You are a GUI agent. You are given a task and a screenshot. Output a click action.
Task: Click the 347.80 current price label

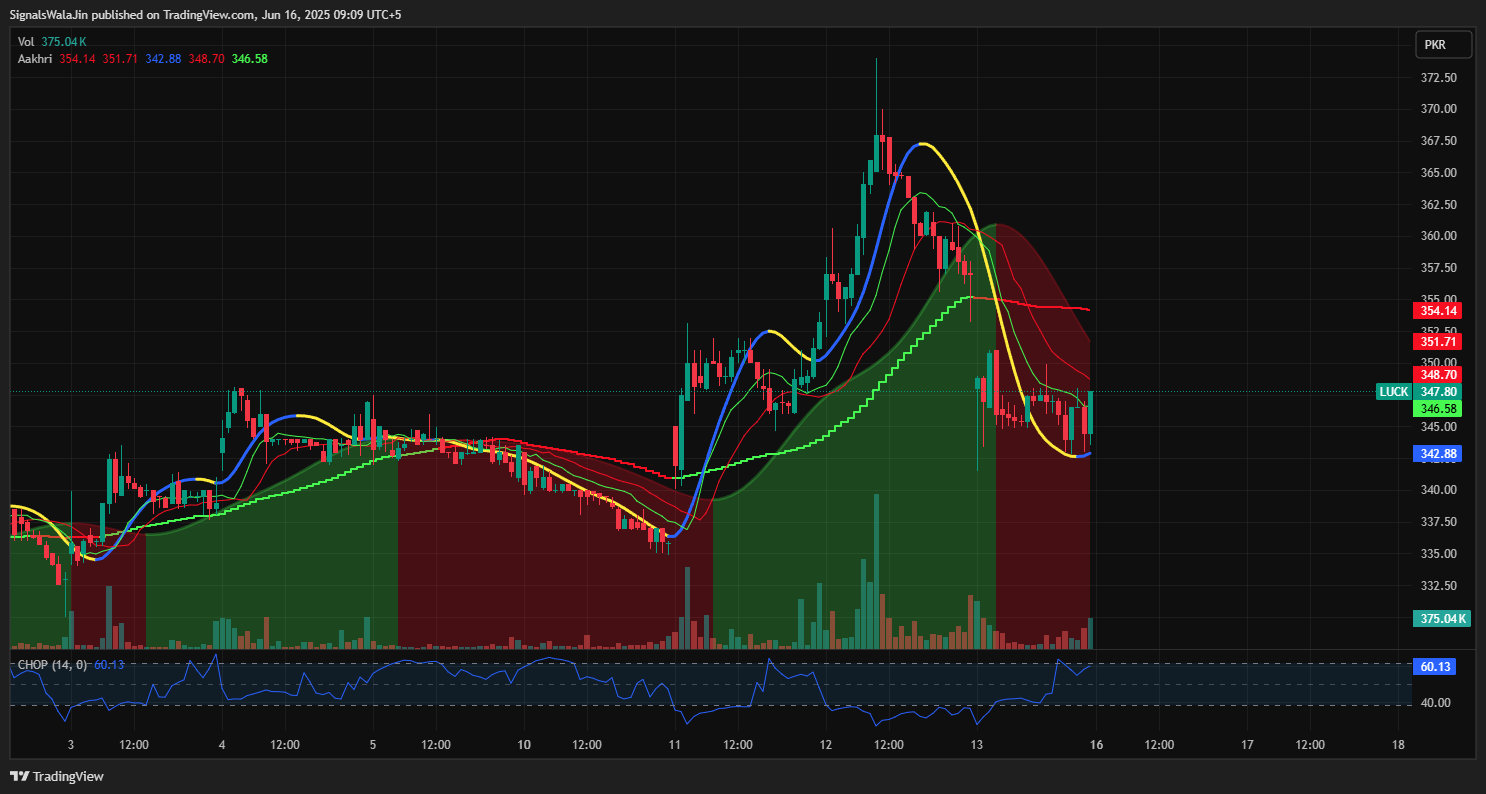(1438, 391)
